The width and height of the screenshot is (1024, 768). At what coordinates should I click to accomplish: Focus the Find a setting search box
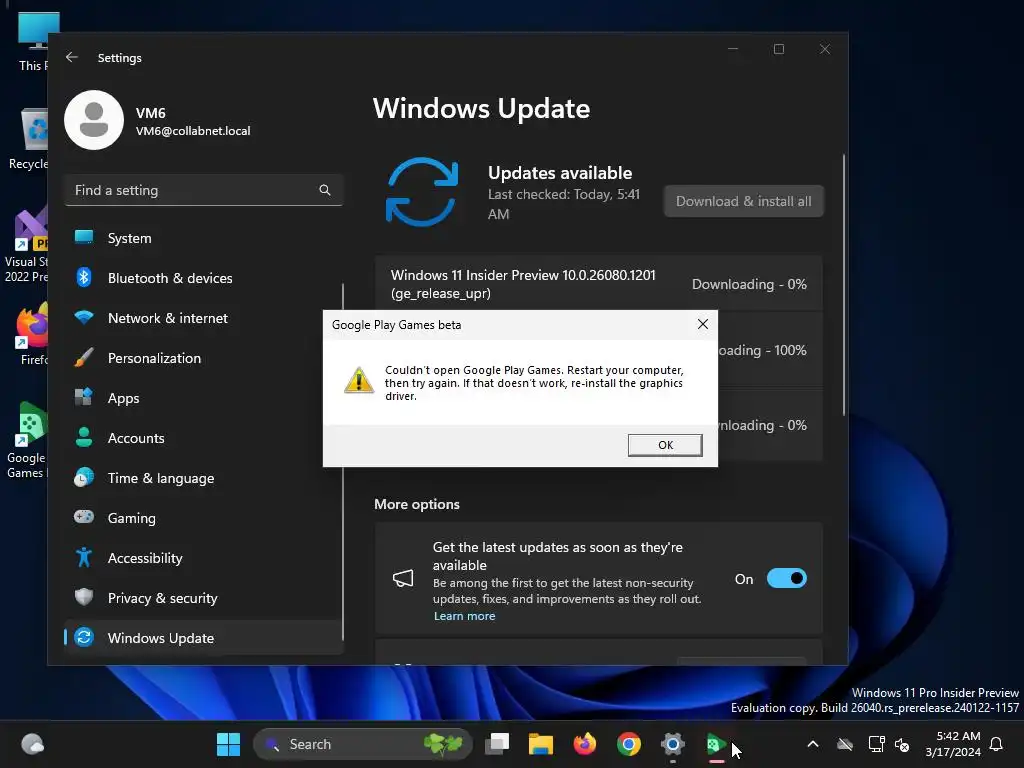(204, 190)
